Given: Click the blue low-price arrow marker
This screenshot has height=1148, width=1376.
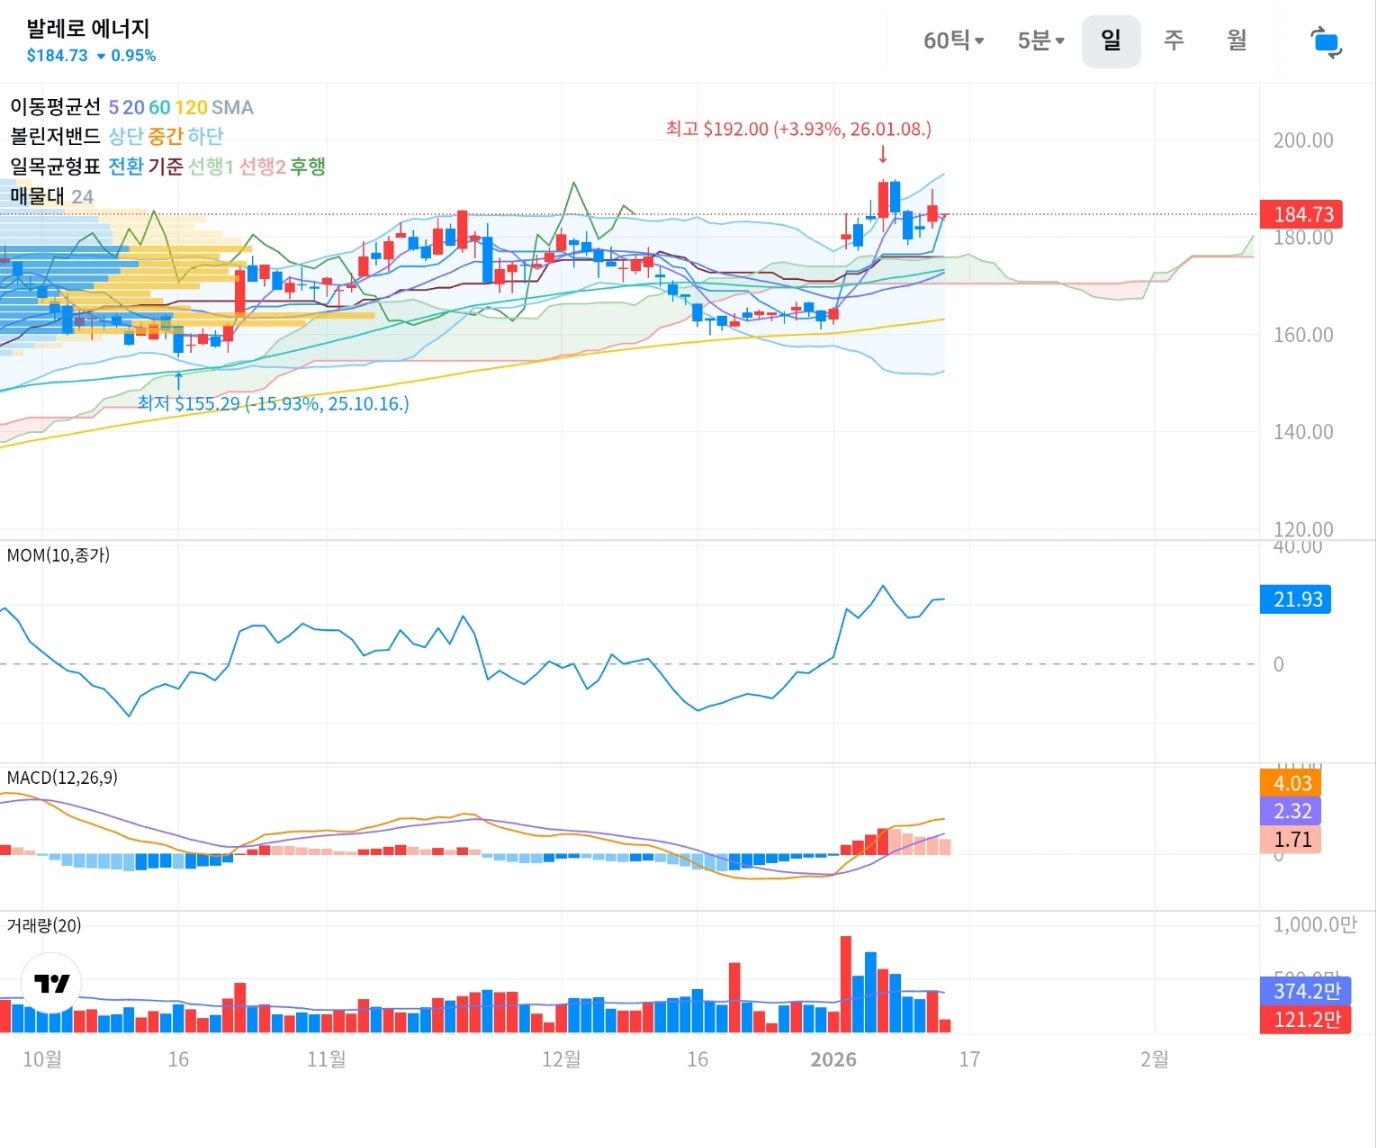Looking at the screenshot, I should pyautogui.click(x=178, y=380).
